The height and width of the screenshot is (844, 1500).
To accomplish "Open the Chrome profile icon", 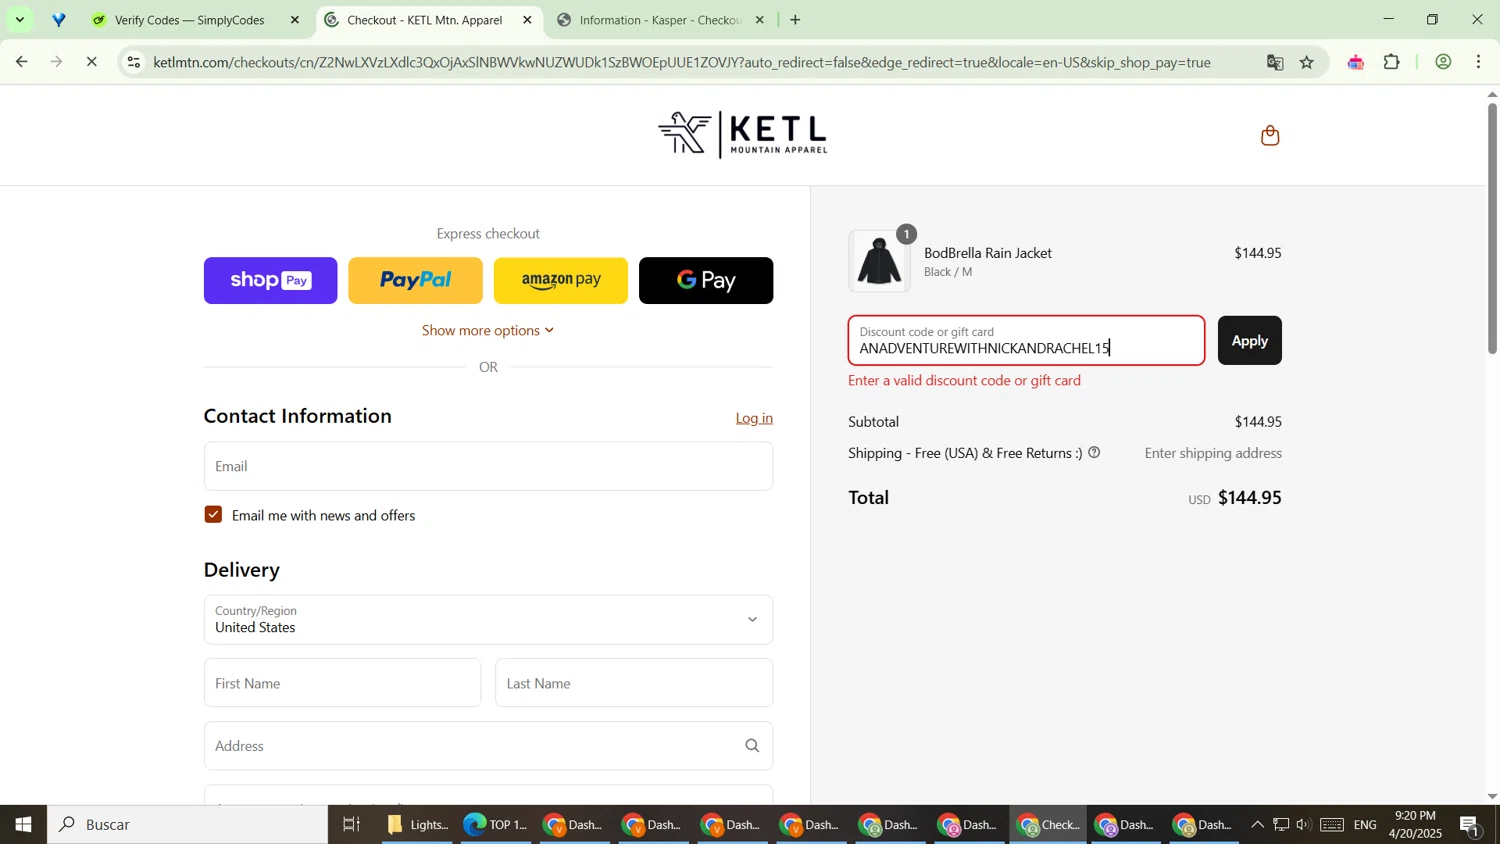I will 1443,62.
